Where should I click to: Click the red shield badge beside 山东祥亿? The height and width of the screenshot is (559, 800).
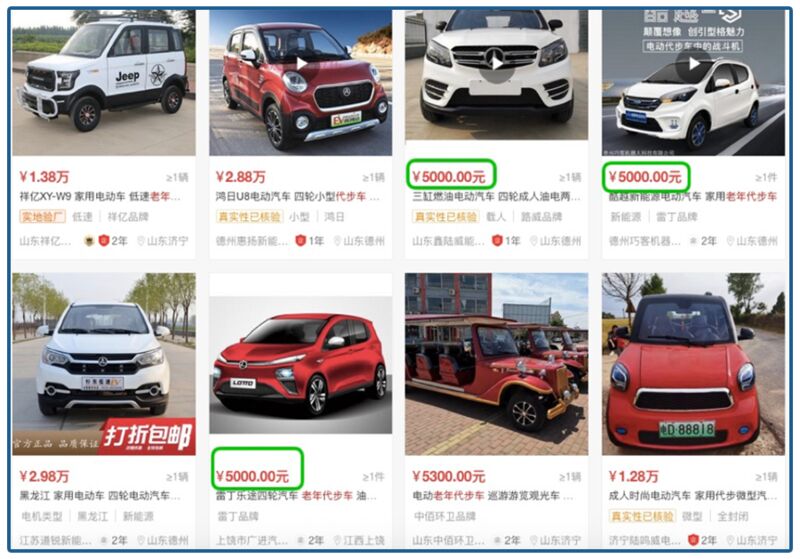coord(104,240)
